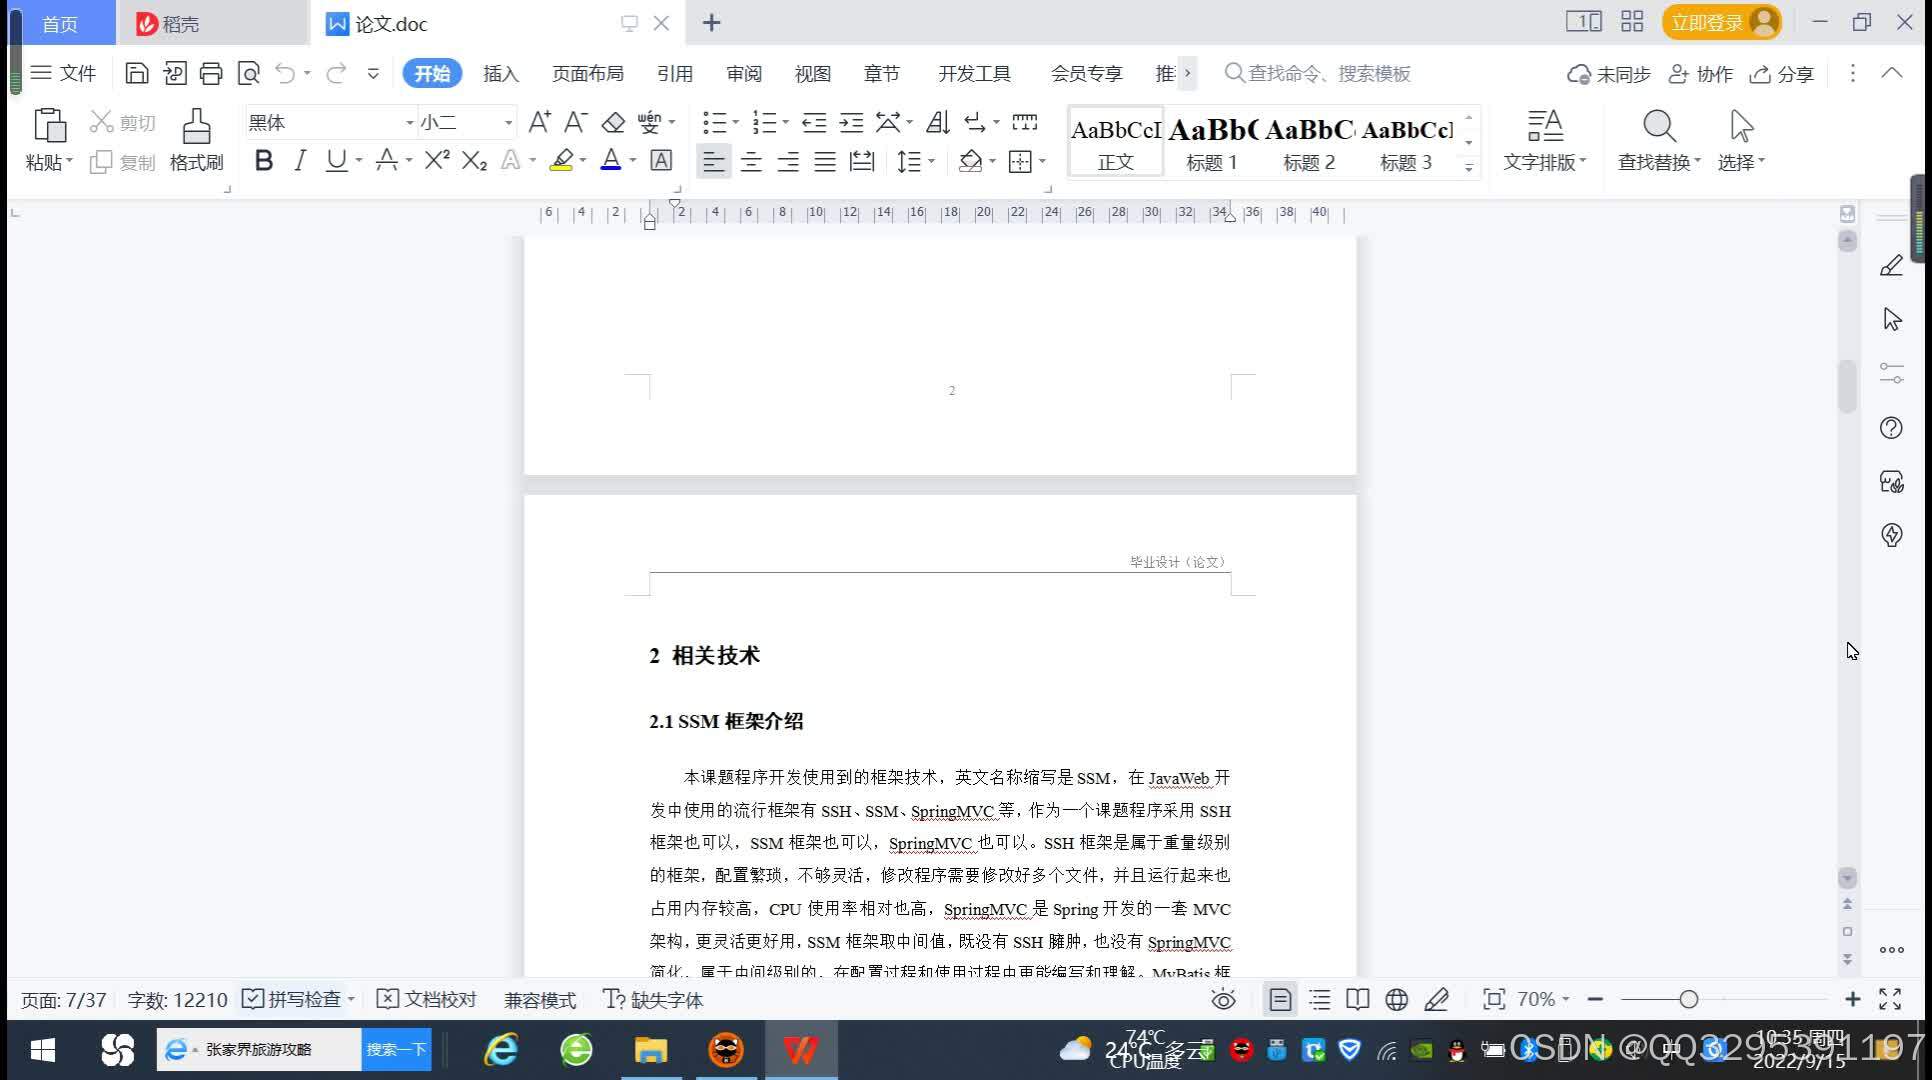Expand more ribbon tabs chevron
Screen dimensions: 1932x1080
(x=1187, y=73)
